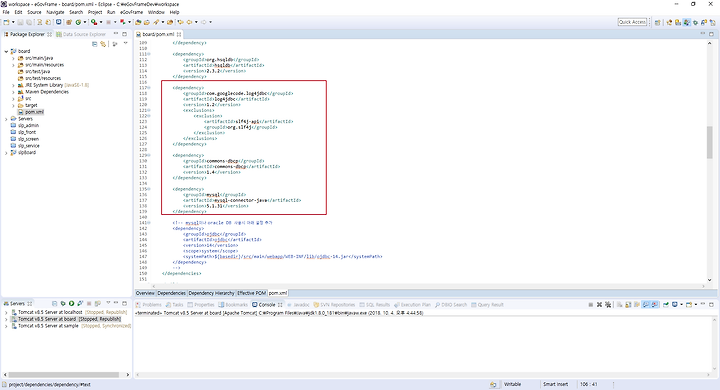The image size is (720, 390).
Task: Toggle Pin Console icon in Console toolbar
Action: tap(666, 305)
